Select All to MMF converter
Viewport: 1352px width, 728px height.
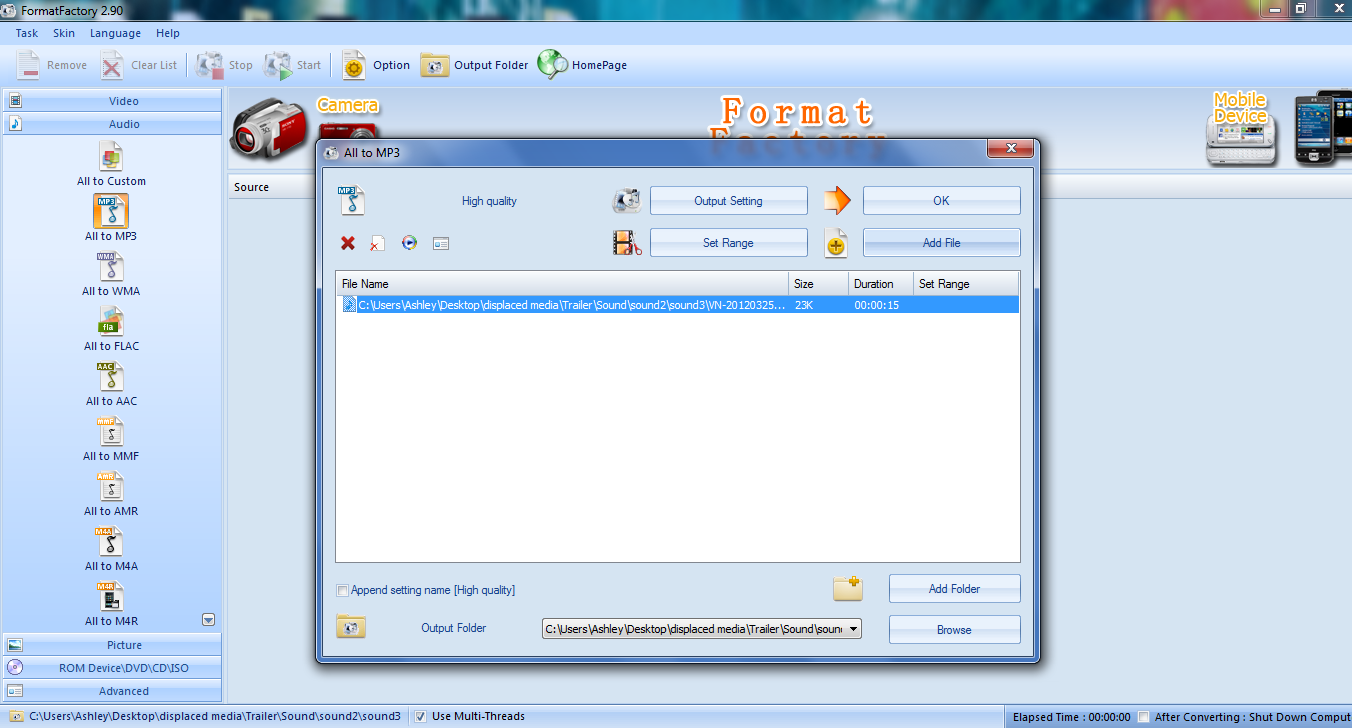(111, 439)
